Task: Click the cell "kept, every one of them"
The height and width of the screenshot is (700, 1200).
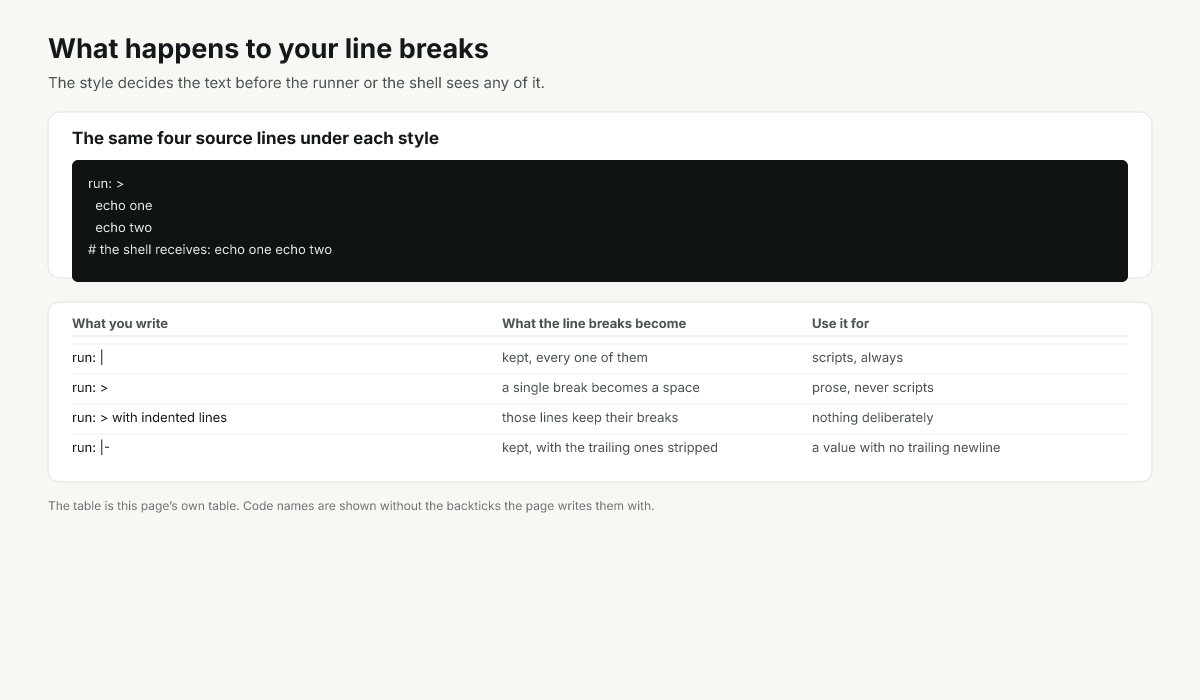Action: point(575,358)
